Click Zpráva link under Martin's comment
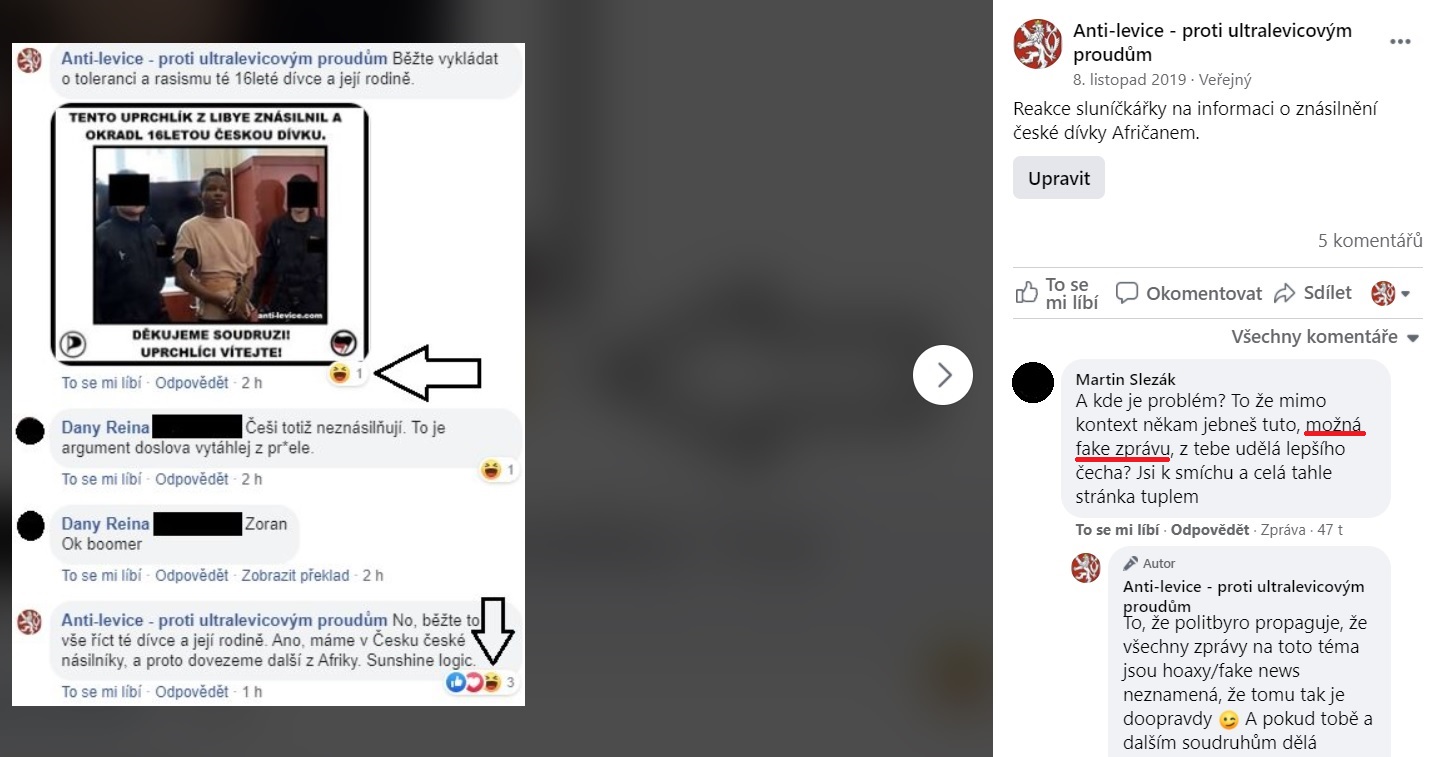 tap(1284, 530)
